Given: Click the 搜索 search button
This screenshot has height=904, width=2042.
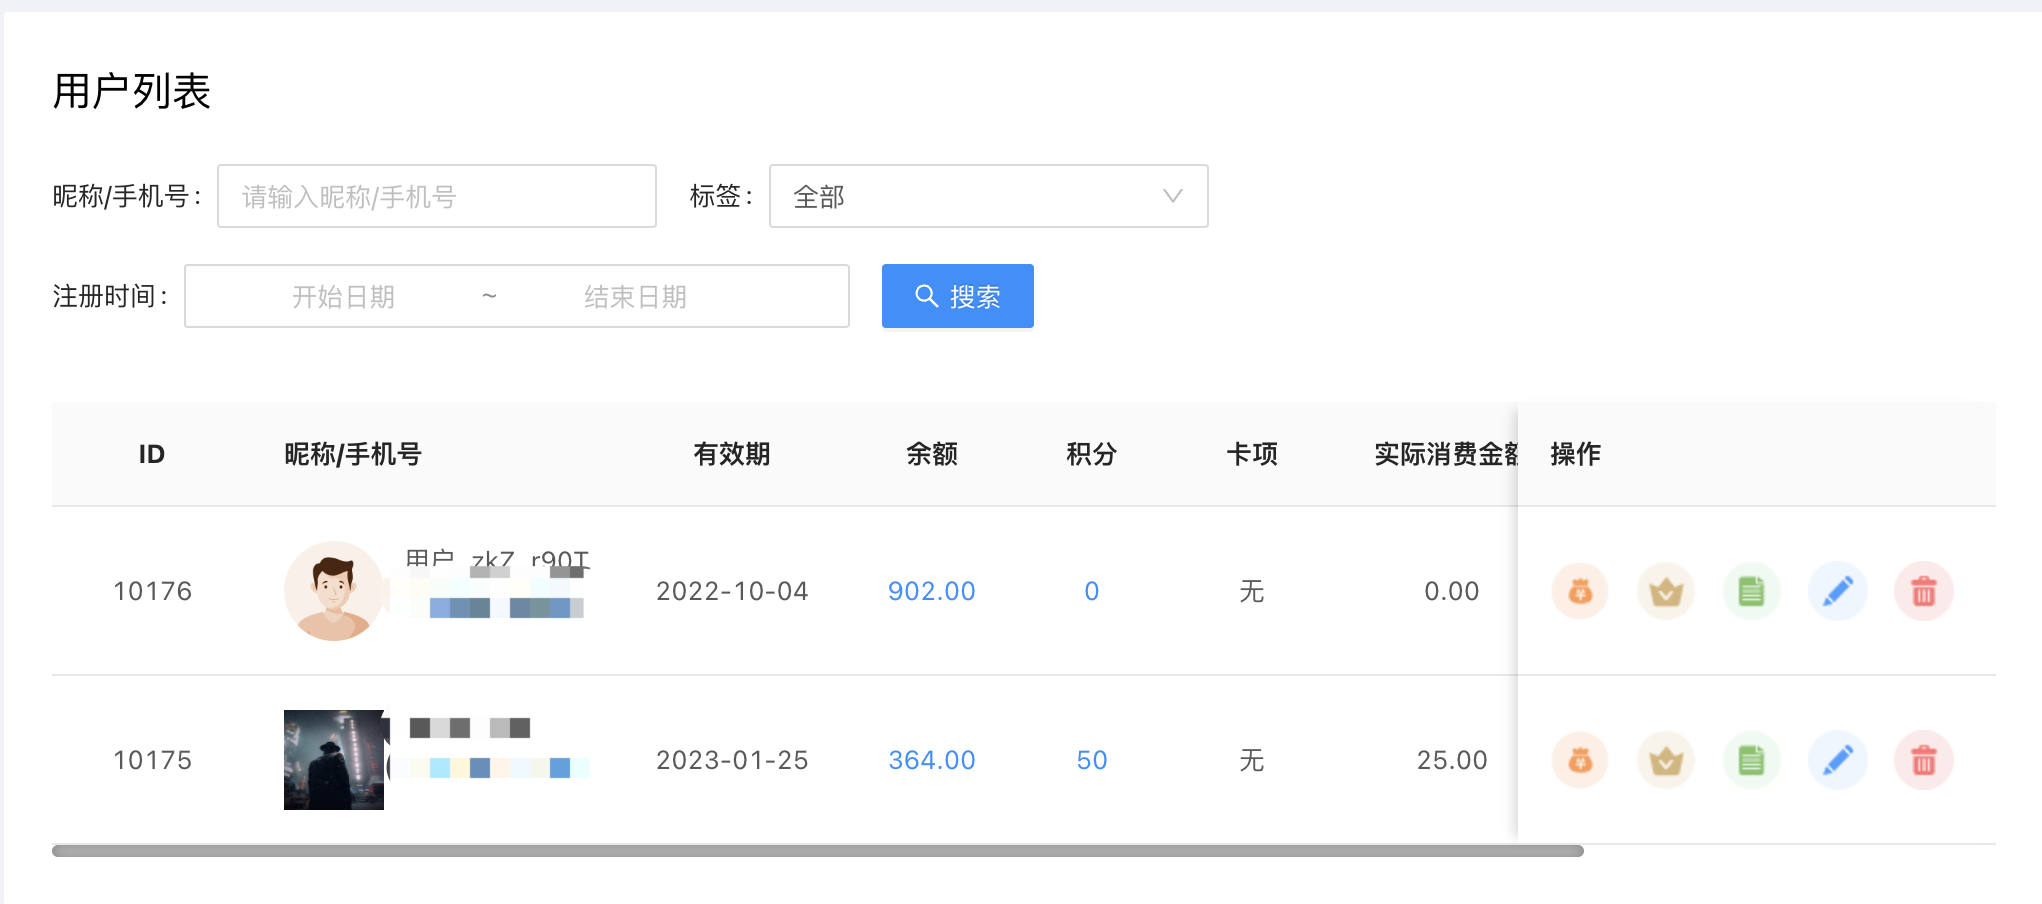Looking at the screenshot, I should point(957,296).
